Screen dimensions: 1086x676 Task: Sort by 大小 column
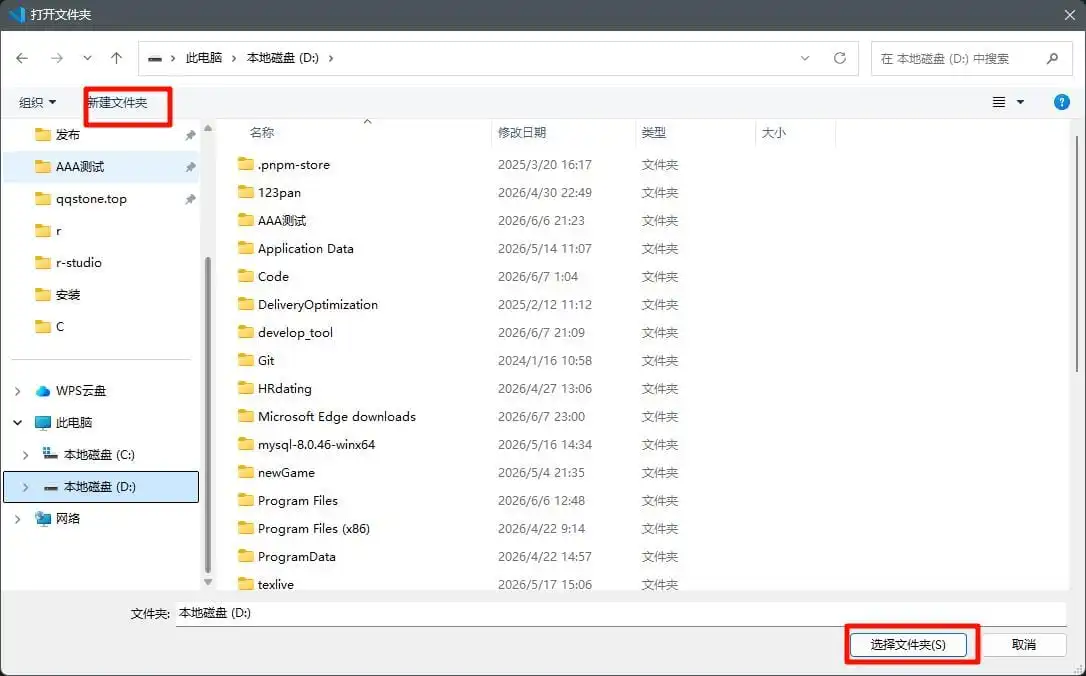pyautogui.click(x=774, y=132)
